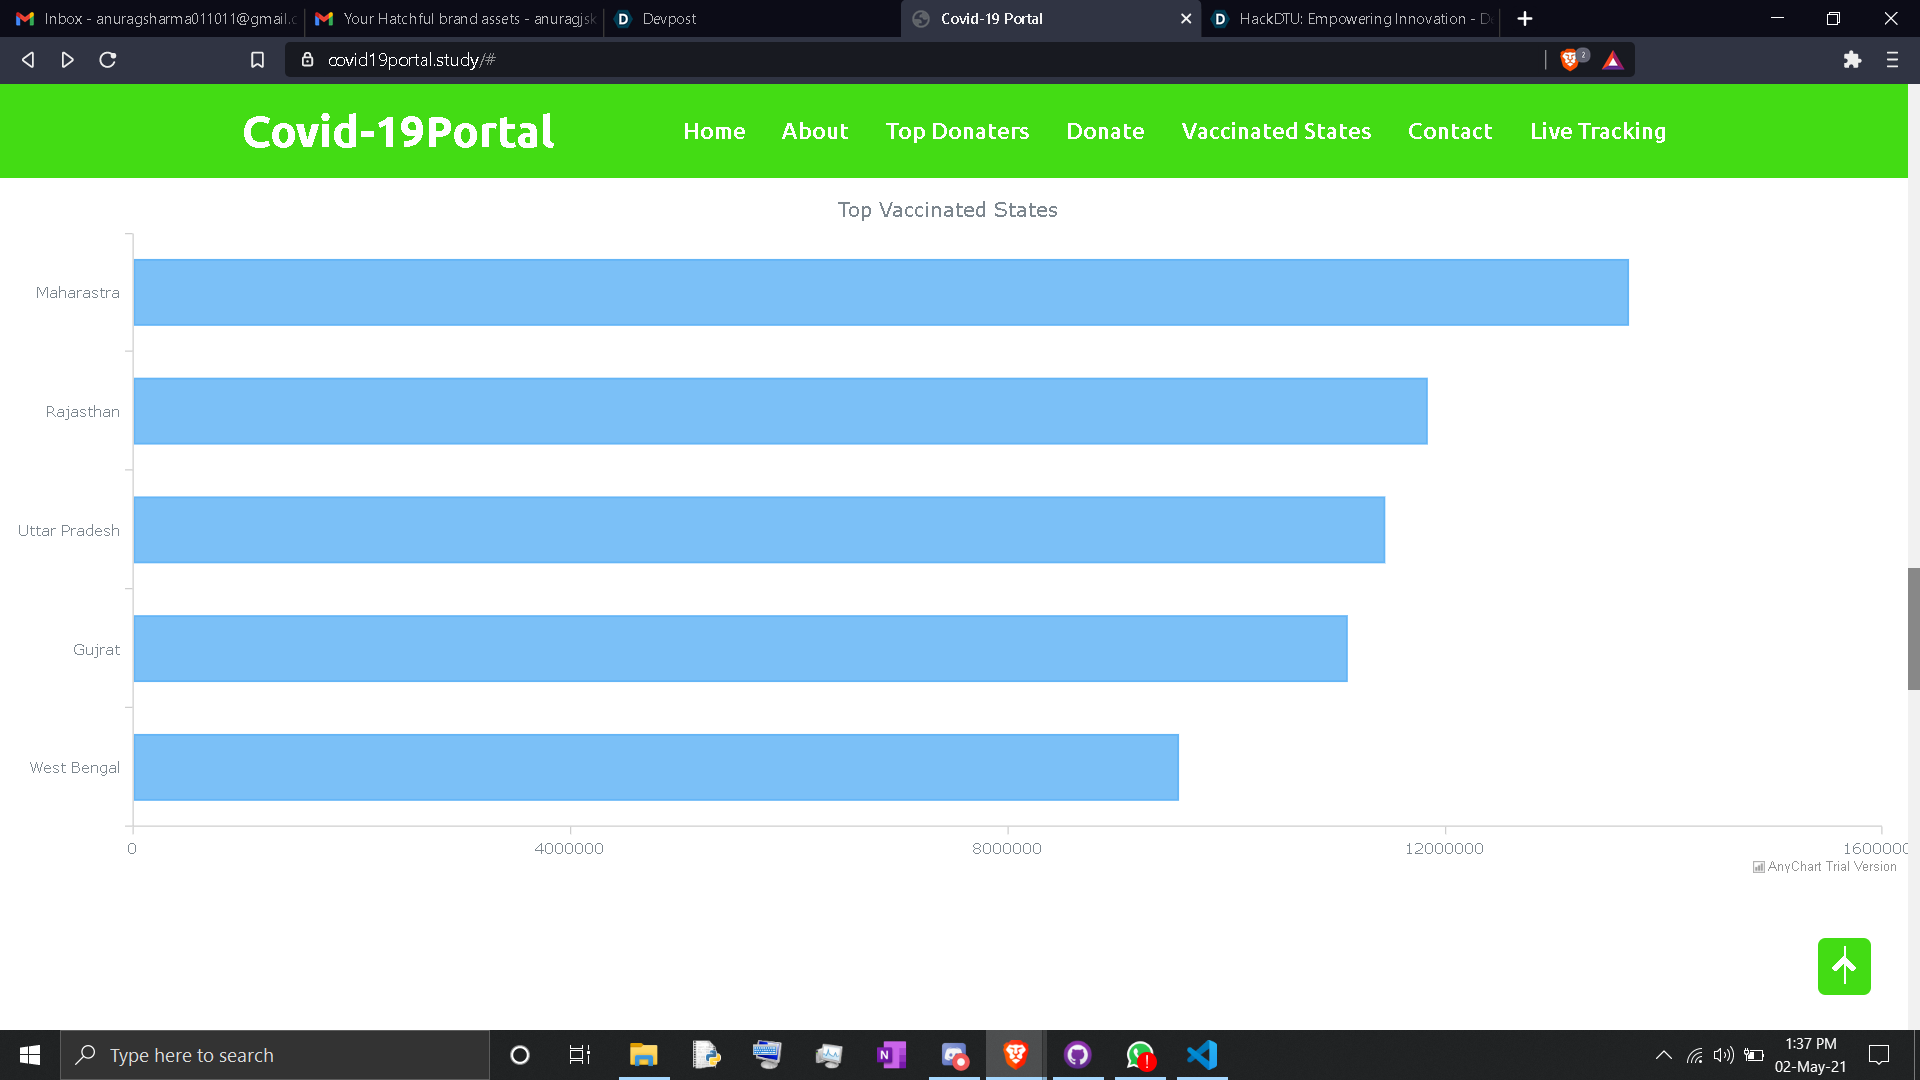Go to the Live Tracking page
The width and height of the screenshot is (1920, 1080).
point(1597,131)
